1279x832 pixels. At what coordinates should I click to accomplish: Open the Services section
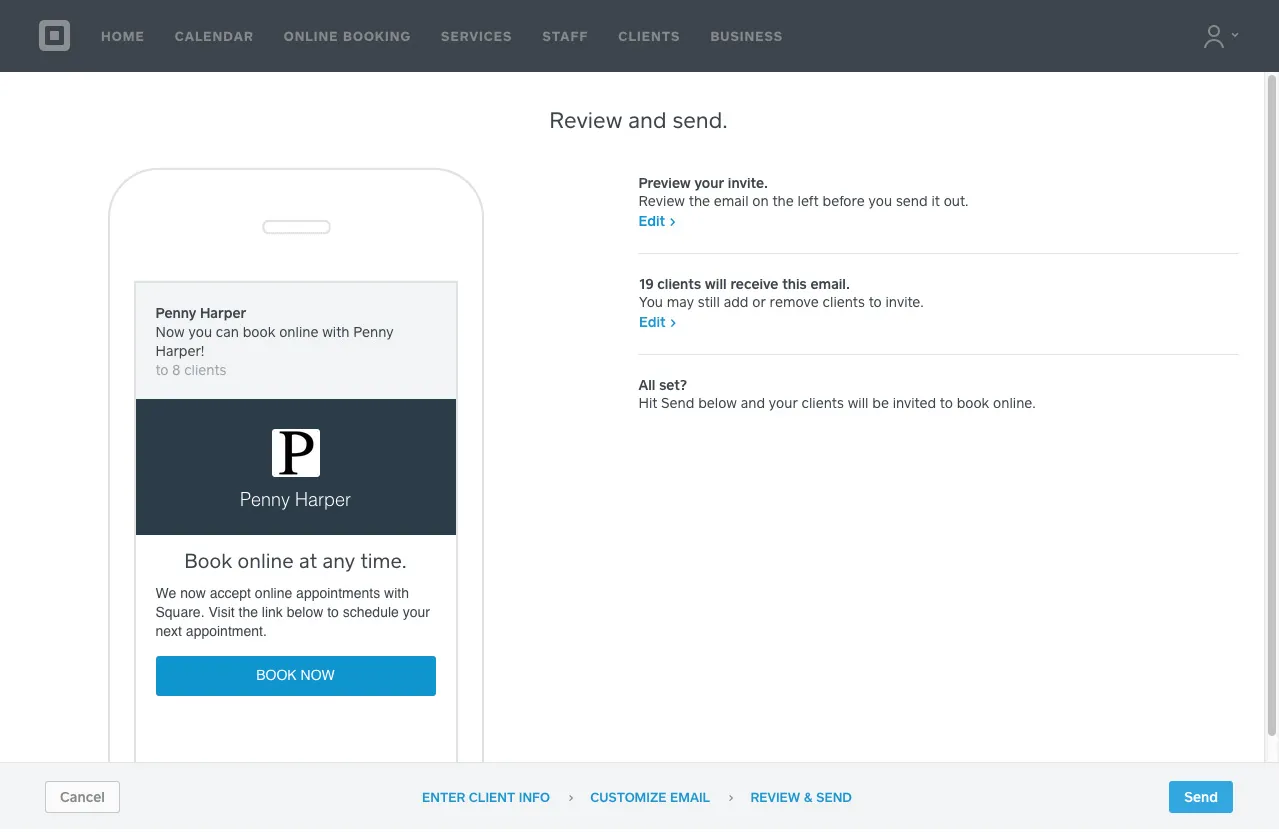pyautogui.click(x=476, y=36)
